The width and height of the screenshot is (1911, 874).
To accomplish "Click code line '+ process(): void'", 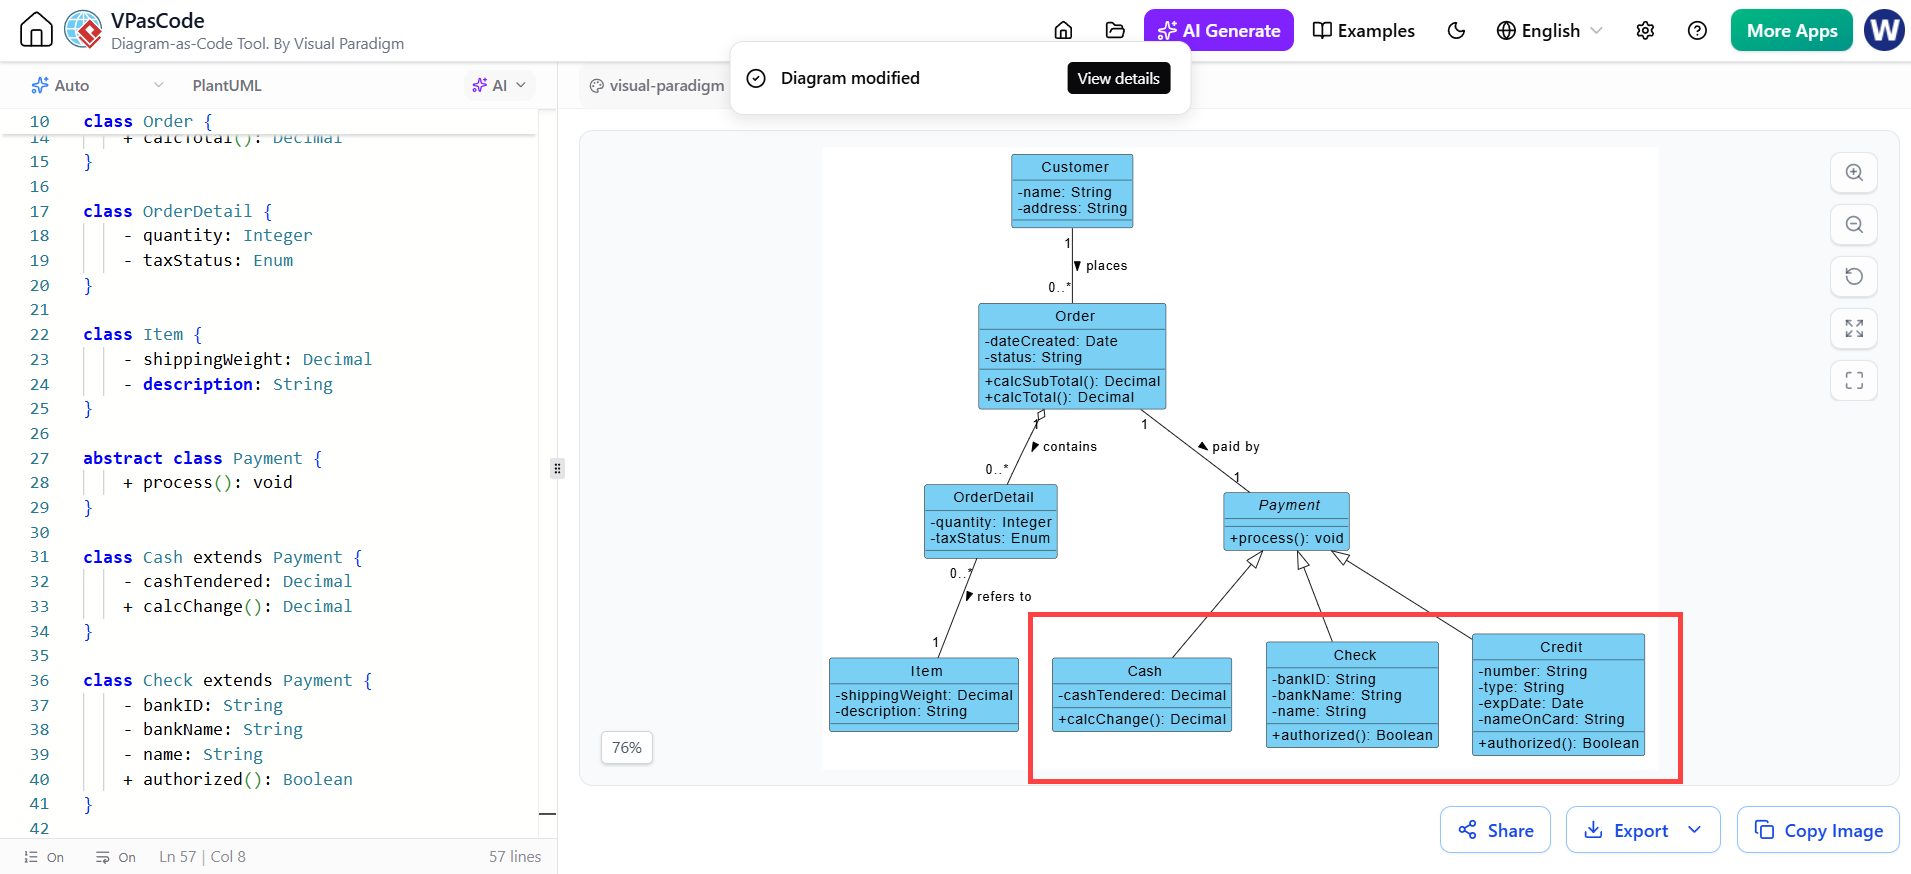I will tap(207, 482).
